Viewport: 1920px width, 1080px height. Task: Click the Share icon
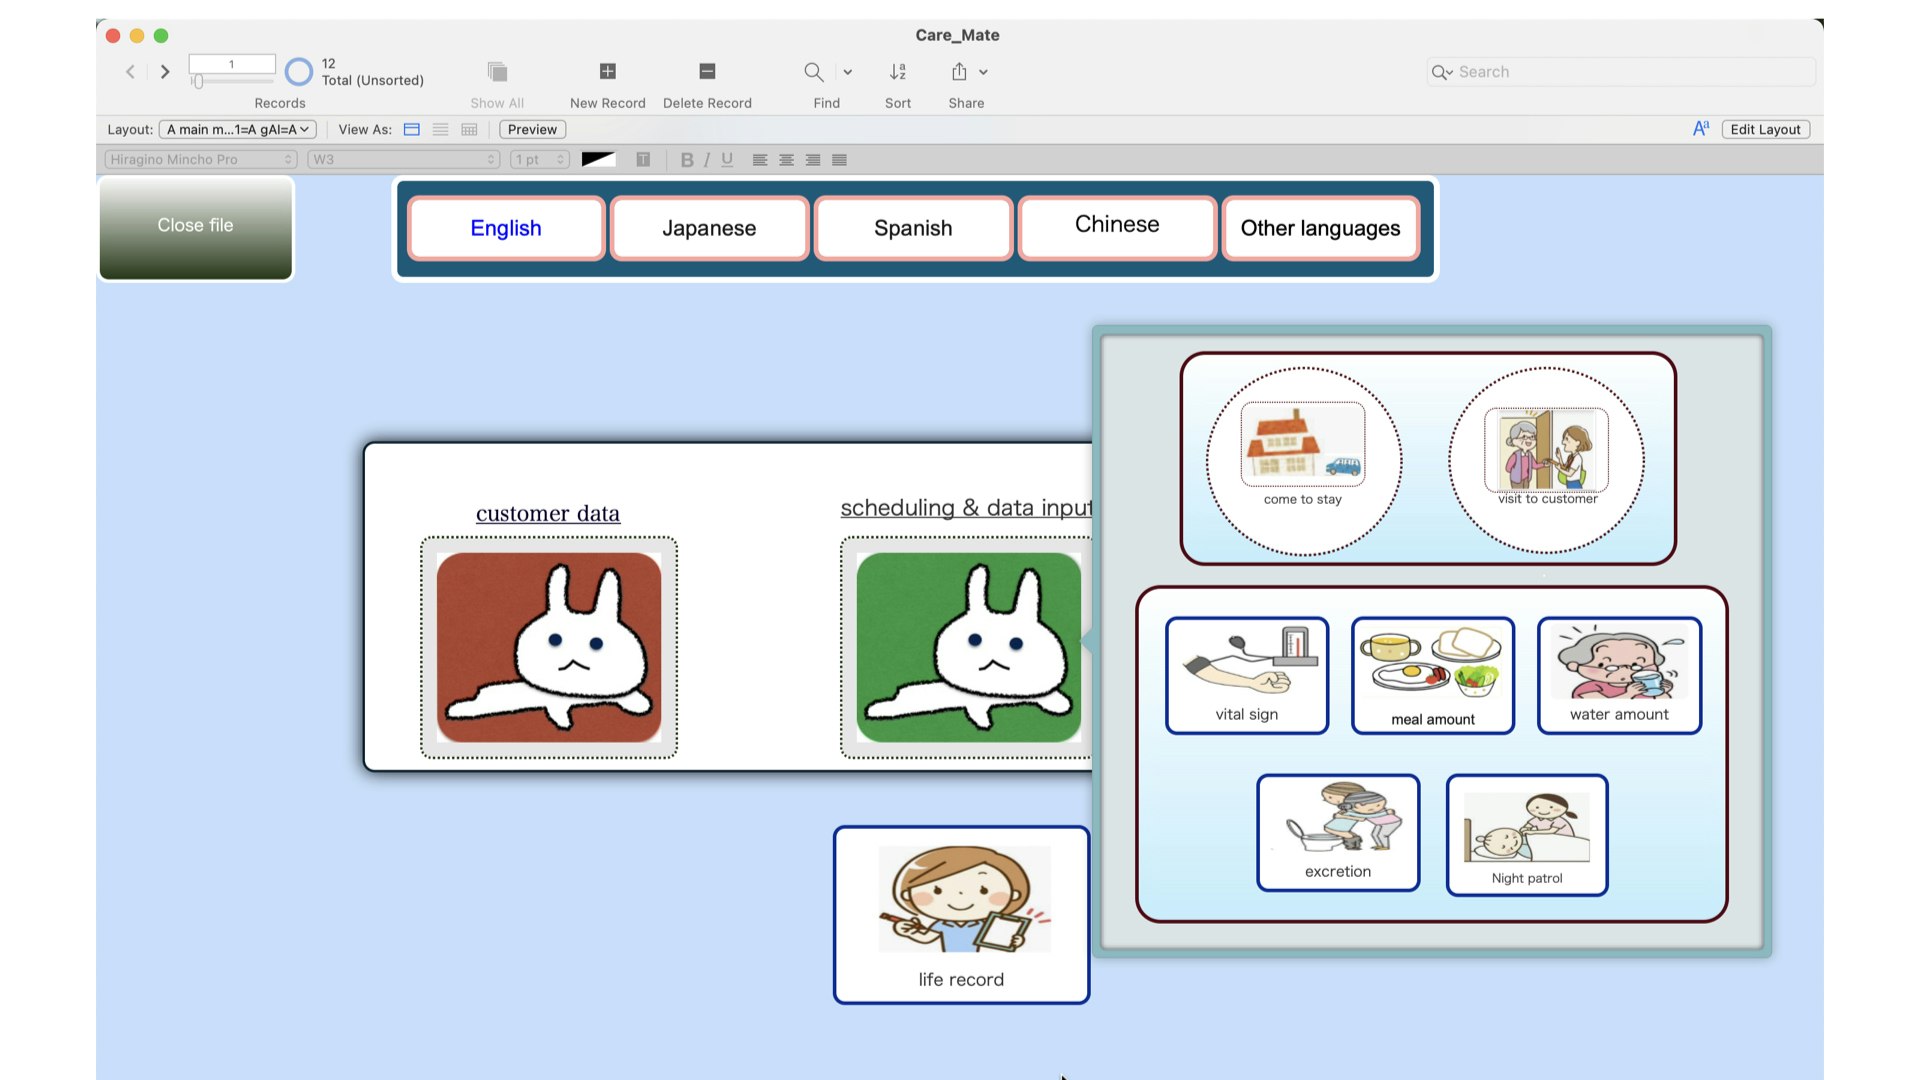click(959, 71)
